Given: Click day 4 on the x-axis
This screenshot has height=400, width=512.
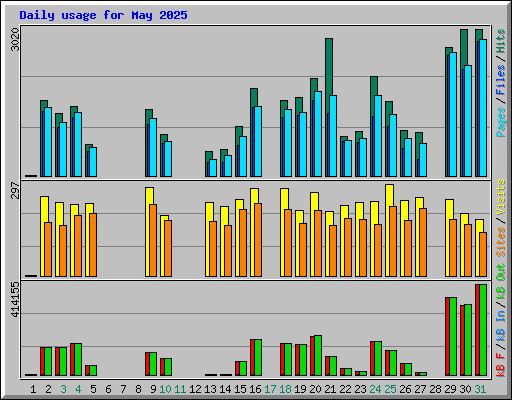Looking at the screenshot, I should [x=78, y=389].
